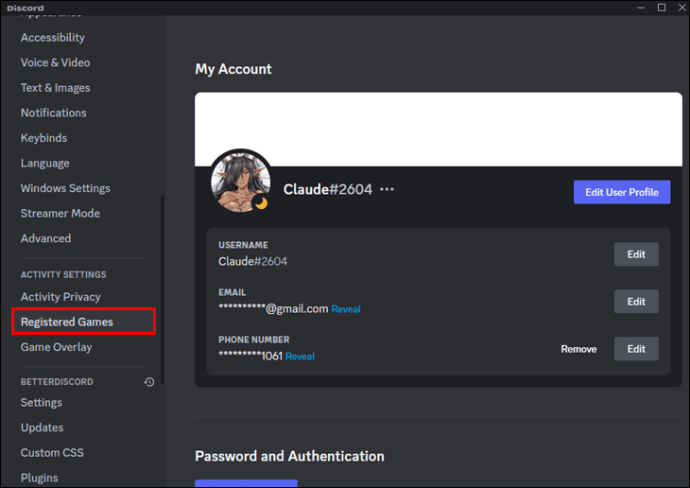The width and height of the screenshot is (690, 488).
Task: Select the Keybinds settings tab
Action: 46,138
